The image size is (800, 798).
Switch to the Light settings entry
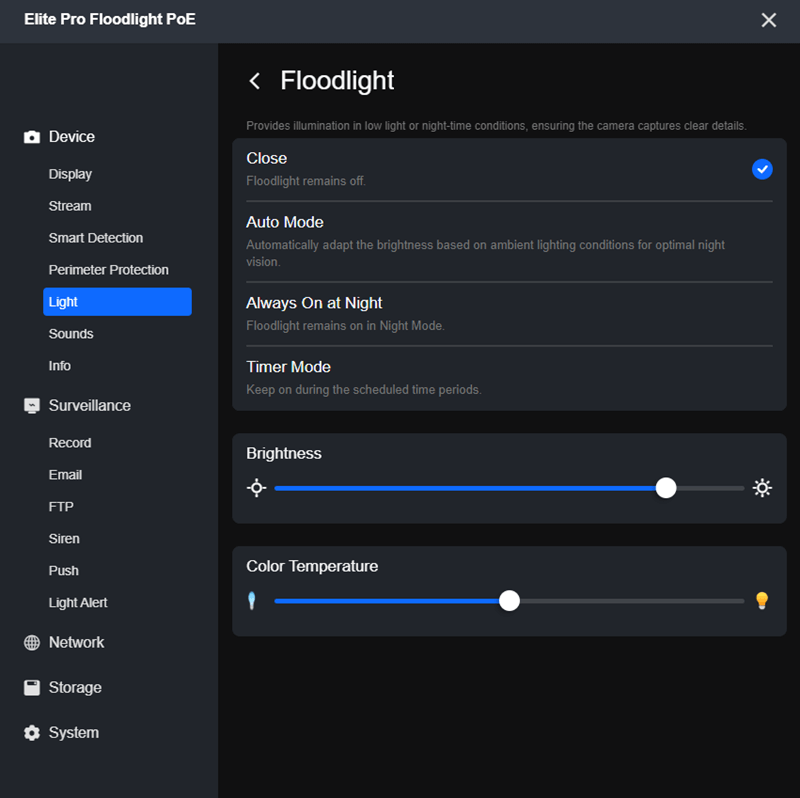[63, 301]
